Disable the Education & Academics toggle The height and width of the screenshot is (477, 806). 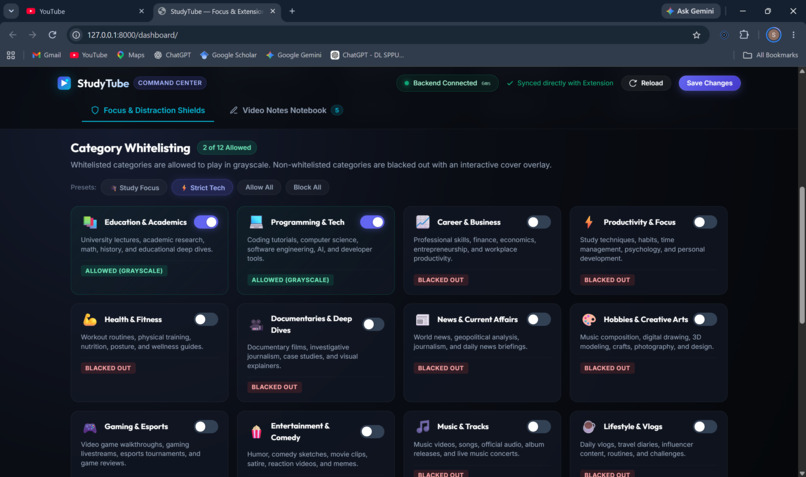pyautogui.click(x=206, y=222)
